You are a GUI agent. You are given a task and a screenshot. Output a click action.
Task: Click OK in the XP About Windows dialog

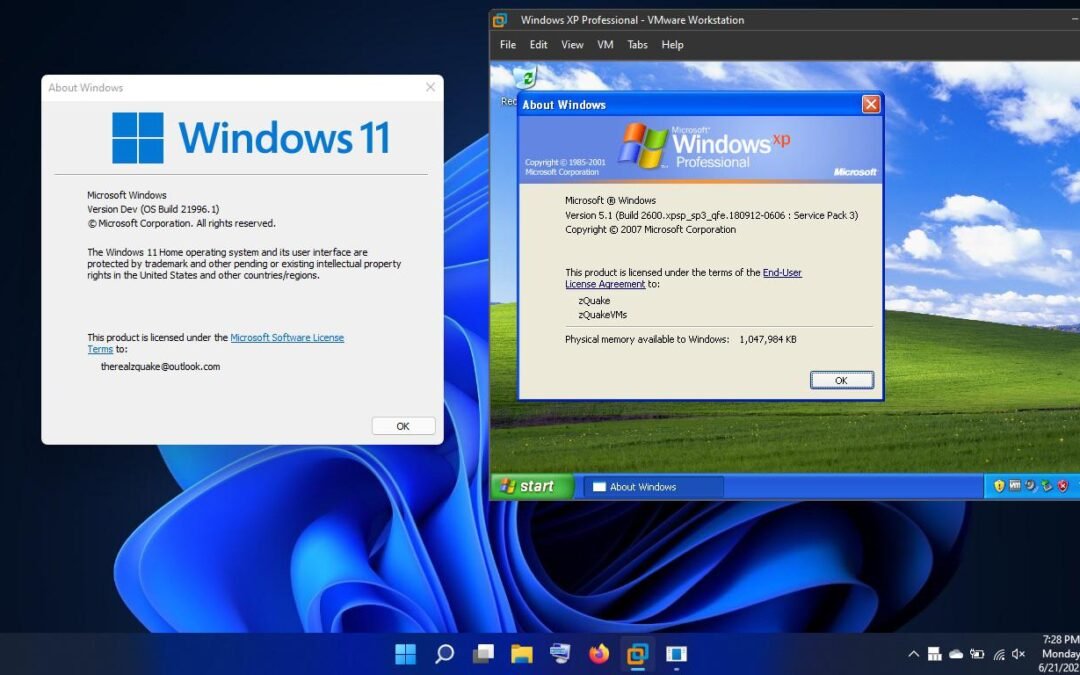click(x=841, y=380)
